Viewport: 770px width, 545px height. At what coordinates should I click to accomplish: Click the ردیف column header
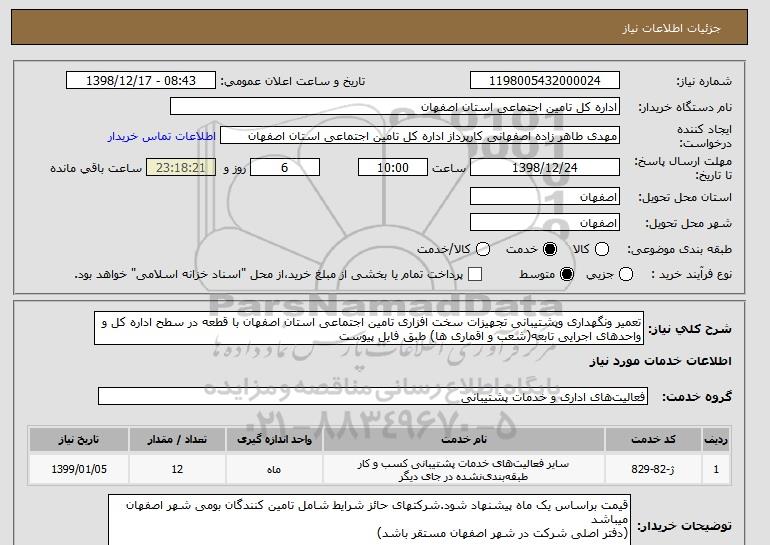tap(715, 439)
